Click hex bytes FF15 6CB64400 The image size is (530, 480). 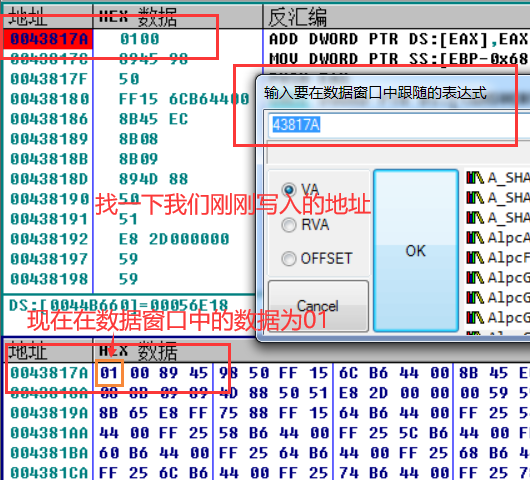click(184, 99)
